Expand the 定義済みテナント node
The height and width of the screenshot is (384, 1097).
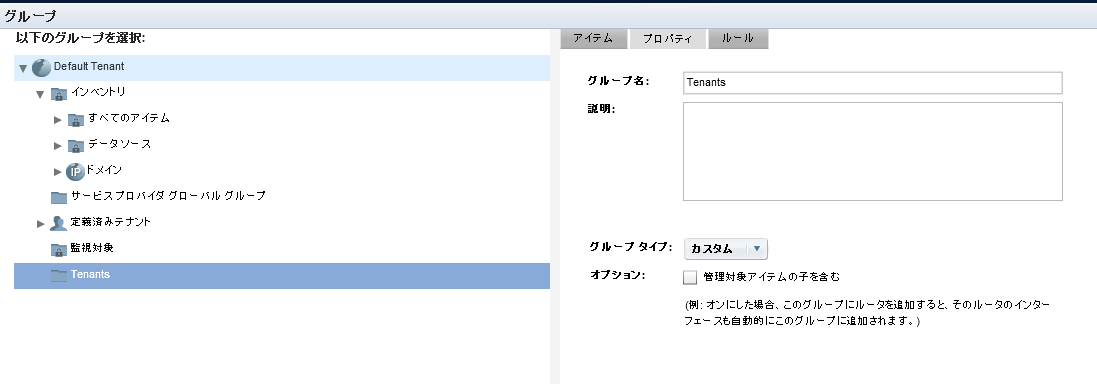pyautogui.click(x=41, y=224)
